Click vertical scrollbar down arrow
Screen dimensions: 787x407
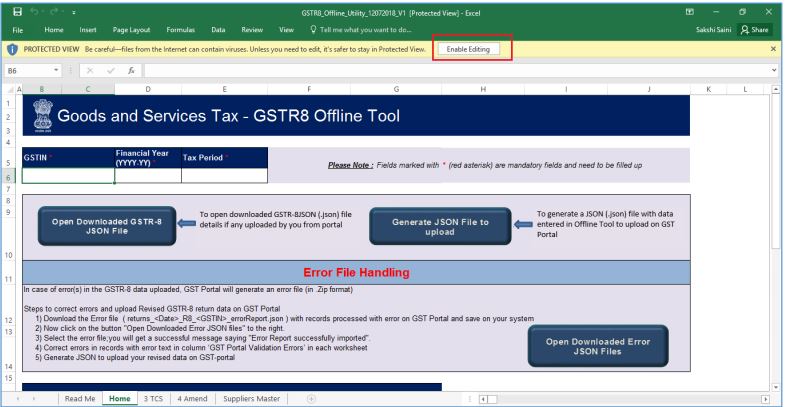pos(774,387)
